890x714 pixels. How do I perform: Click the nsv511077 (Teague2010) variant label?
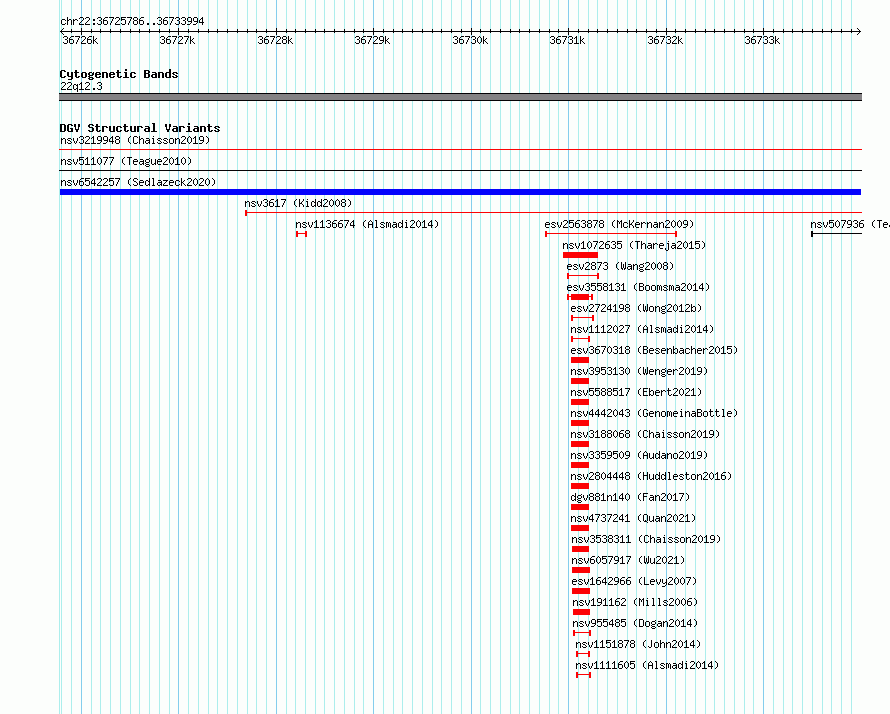coord(126,161)
